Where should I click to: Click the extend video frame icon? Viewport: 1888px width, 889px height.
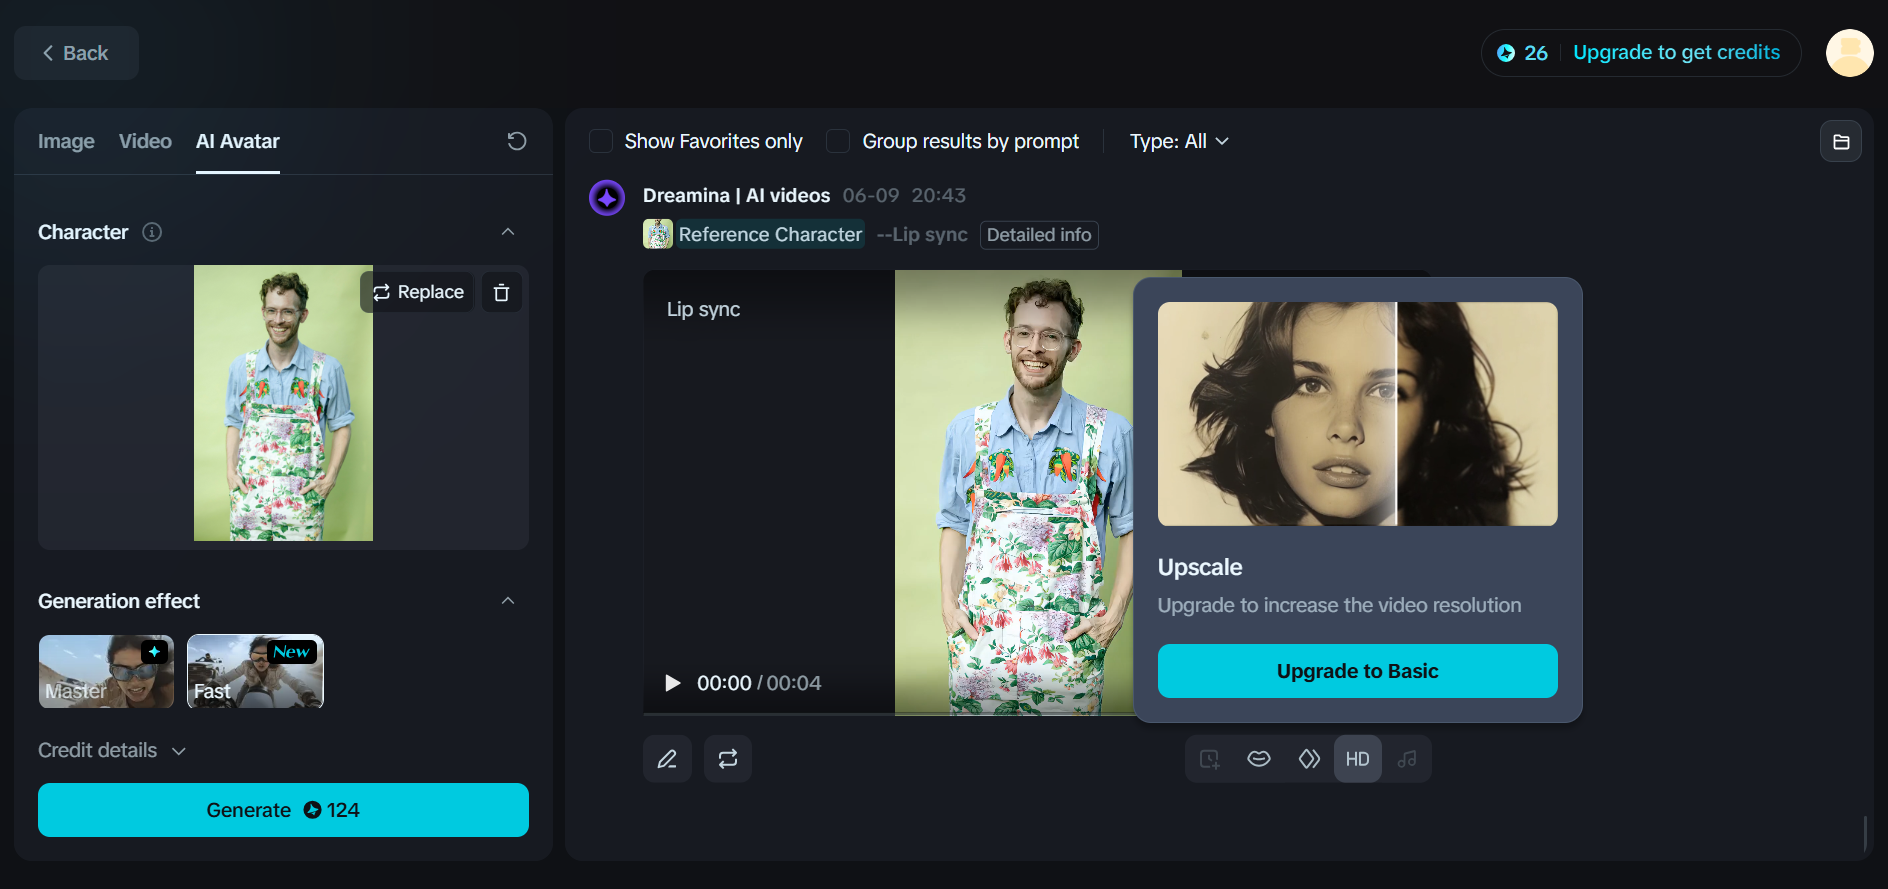click(x=1210, y=759)
